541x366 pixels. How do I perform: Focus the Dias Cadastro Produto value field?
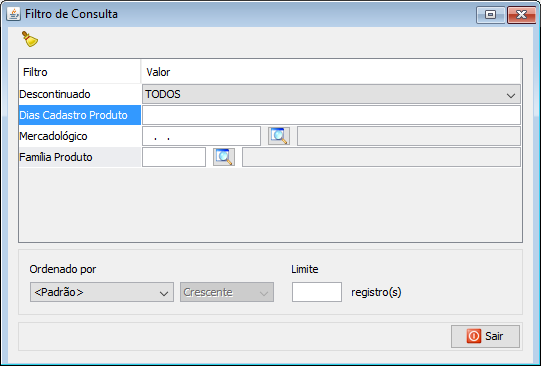tap(331, 115)
